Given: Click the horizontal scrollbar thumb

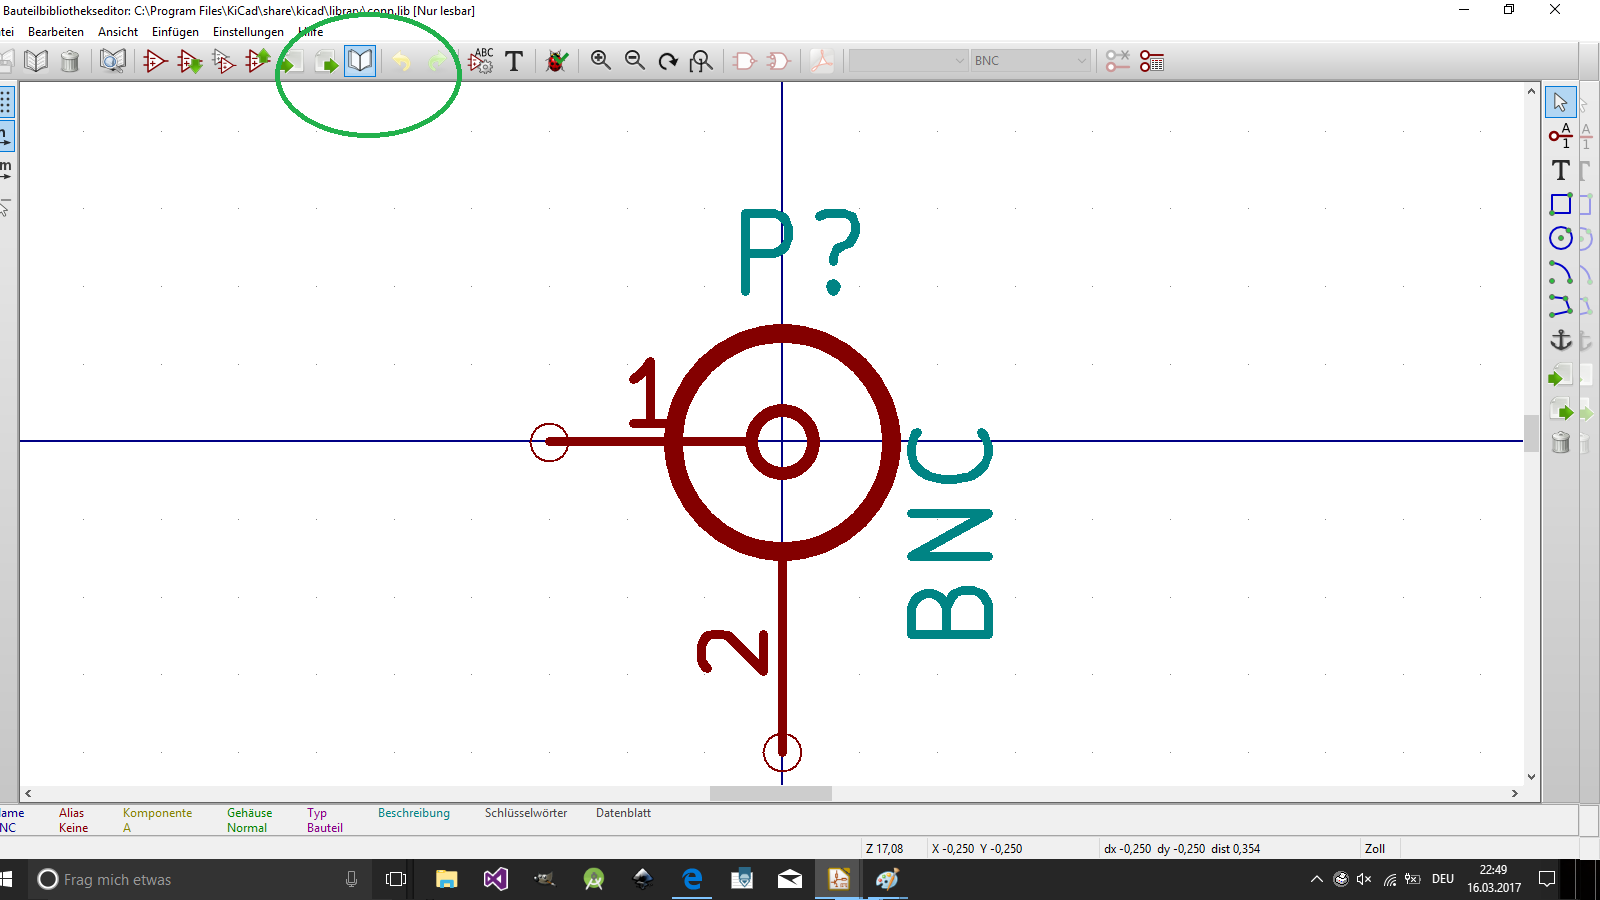Looking at the screenshot, I should tap(771, 793).
